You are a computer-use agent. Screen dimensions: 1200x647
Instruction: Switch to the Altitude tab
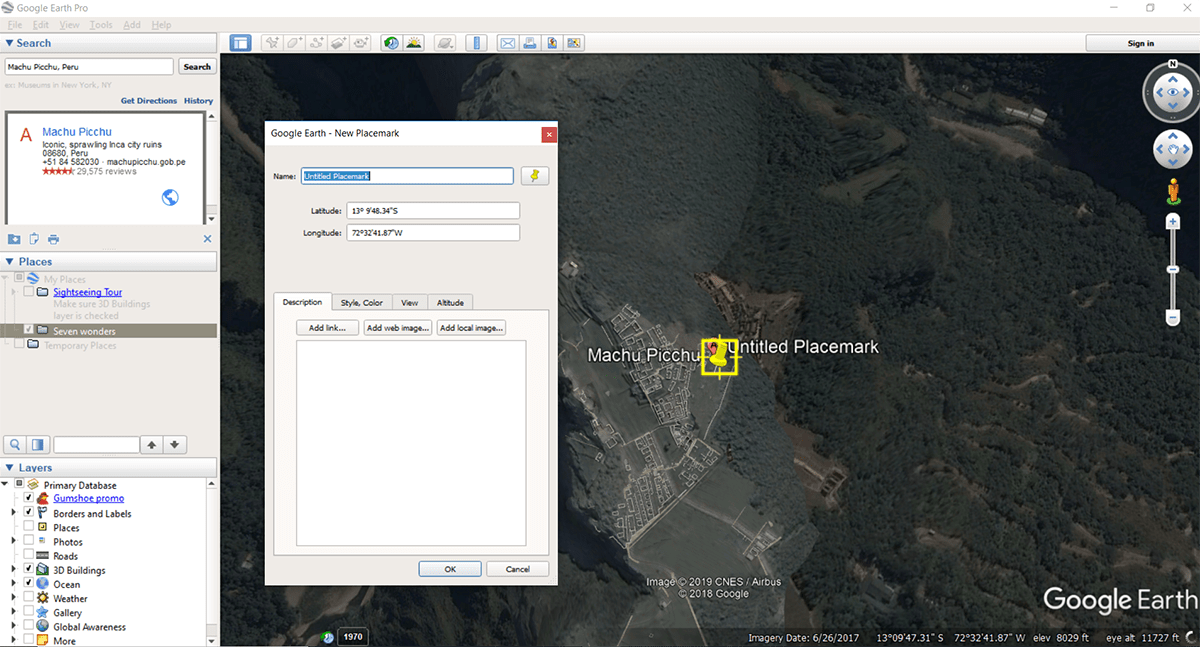[x=451, y=302]
